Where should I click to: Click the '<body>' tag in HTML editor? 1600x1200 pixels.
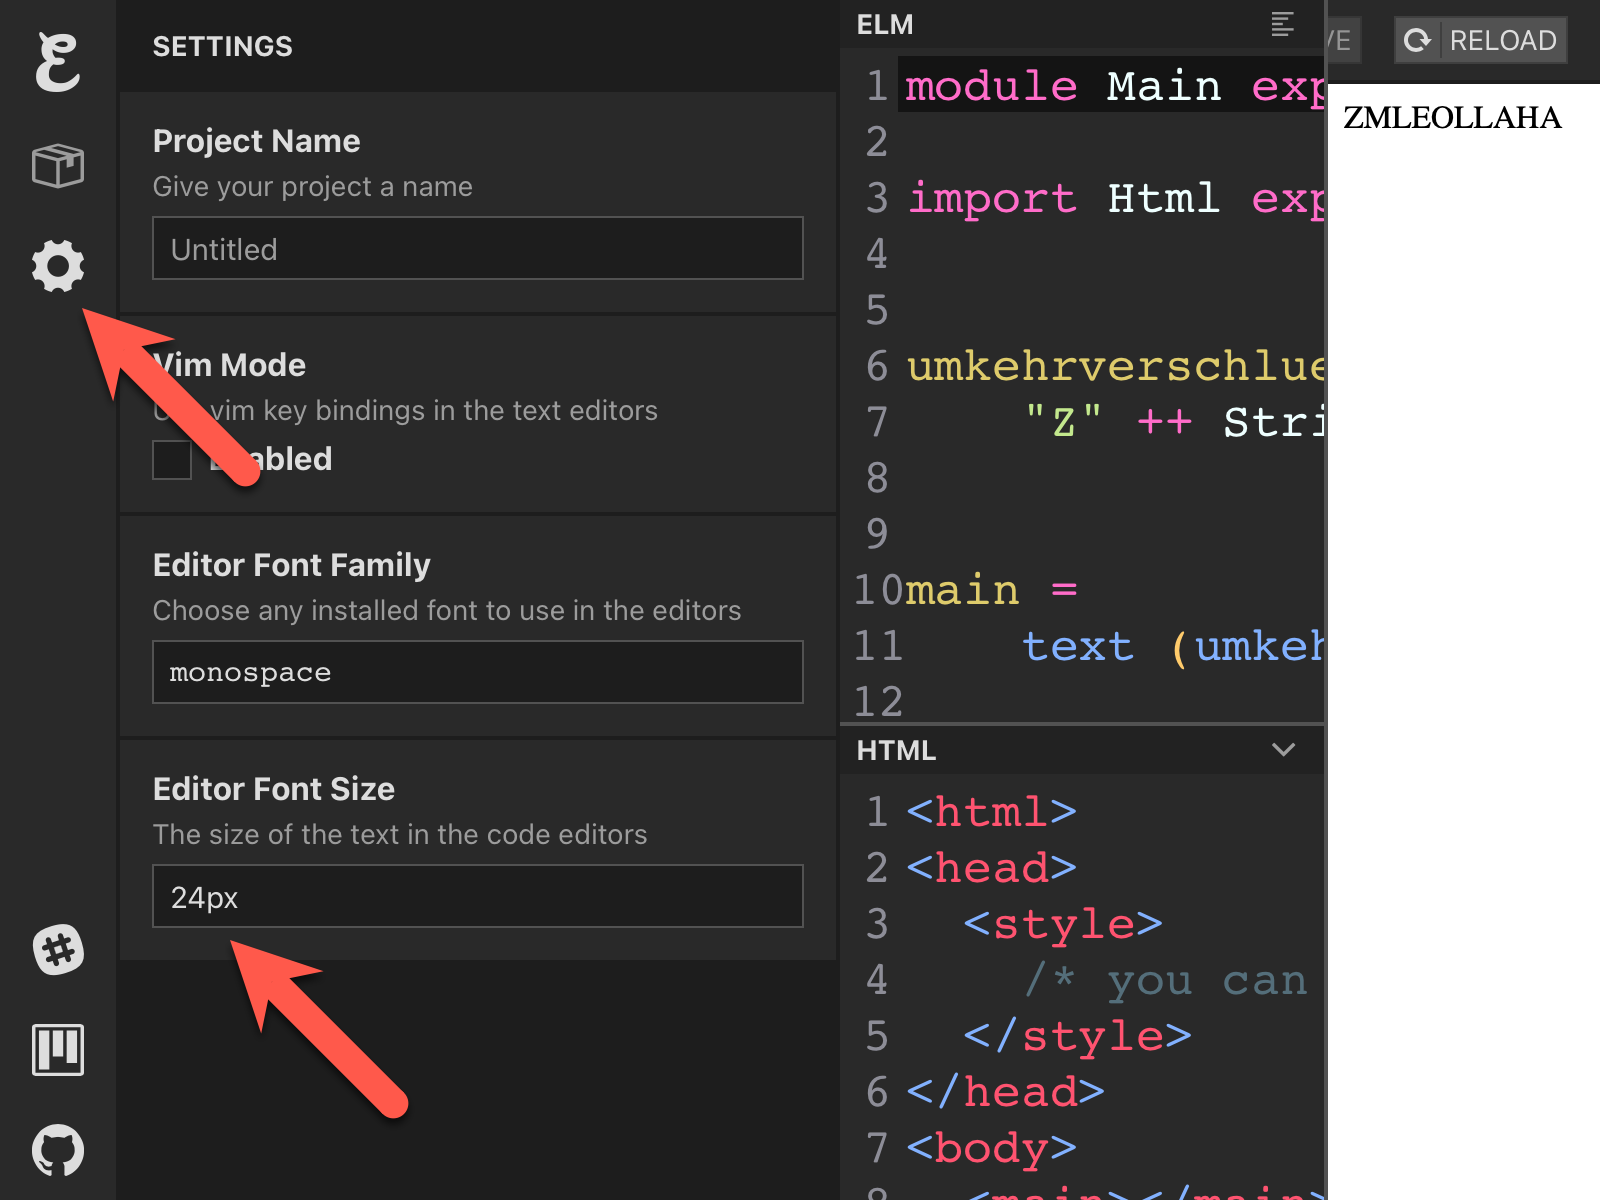tap(991, 1148)
